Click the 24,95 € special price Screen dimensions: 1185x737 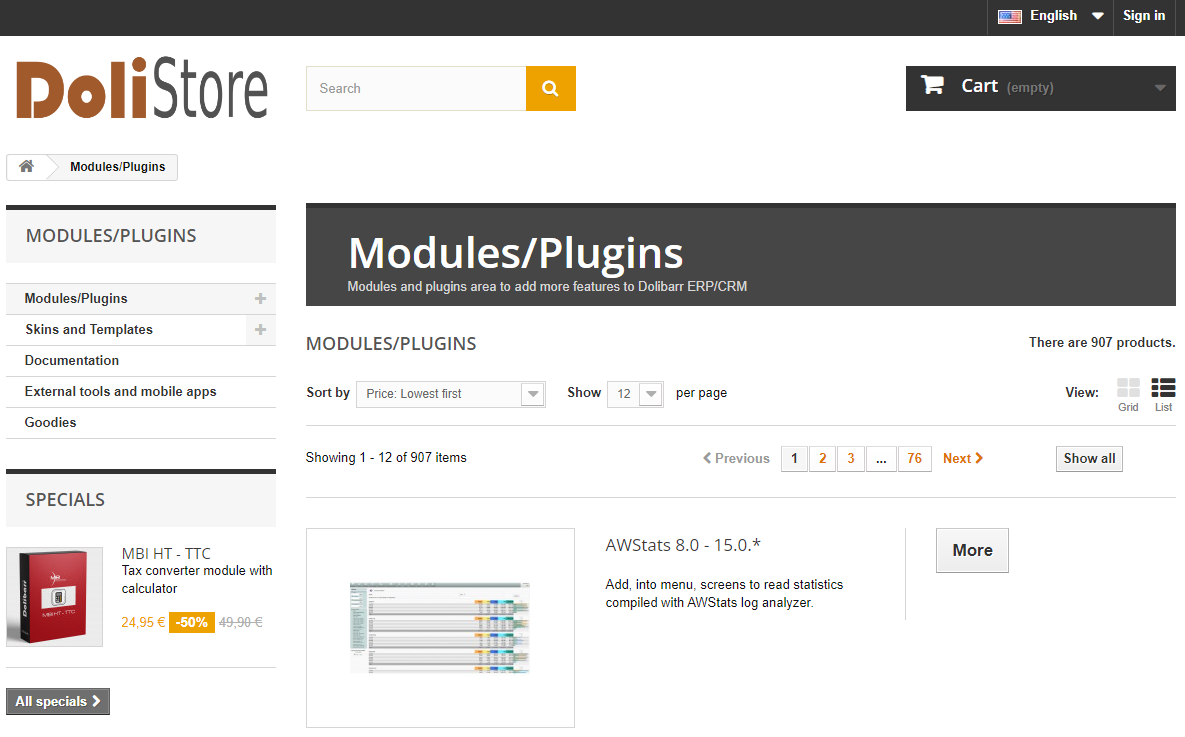143,622
